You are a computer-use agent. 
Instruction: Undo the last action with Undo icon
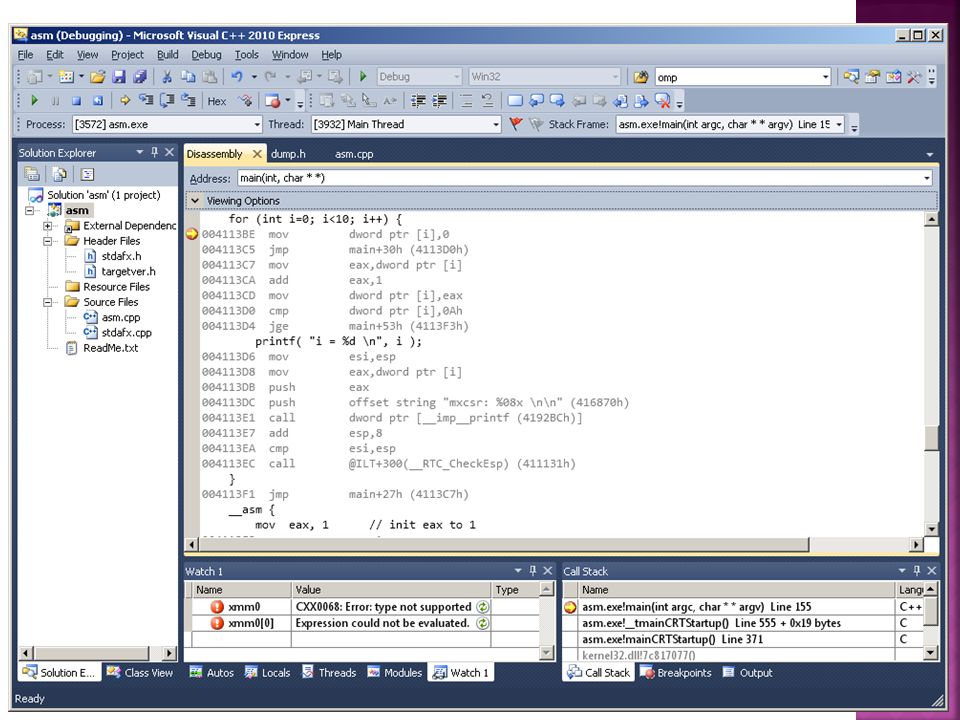pyautogui.click(x=237, y=77)
